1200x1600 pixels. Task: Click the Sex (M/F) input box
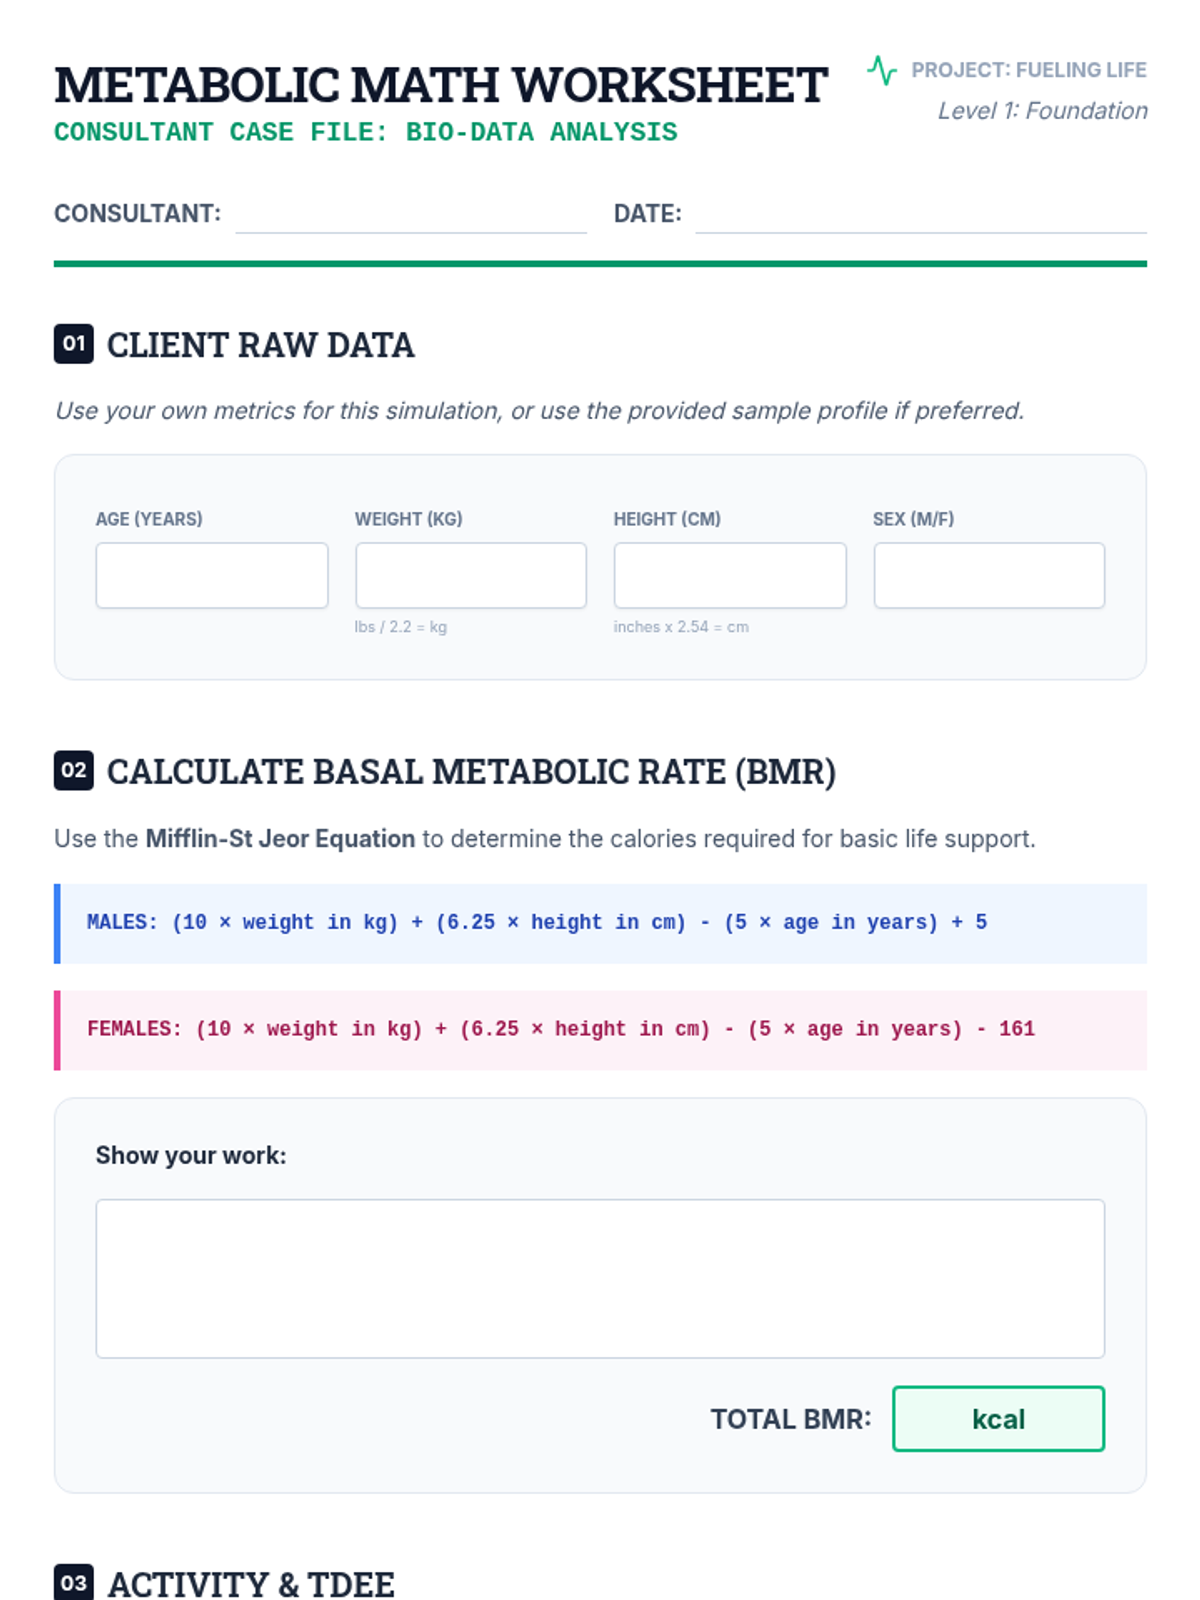point(989,575)
